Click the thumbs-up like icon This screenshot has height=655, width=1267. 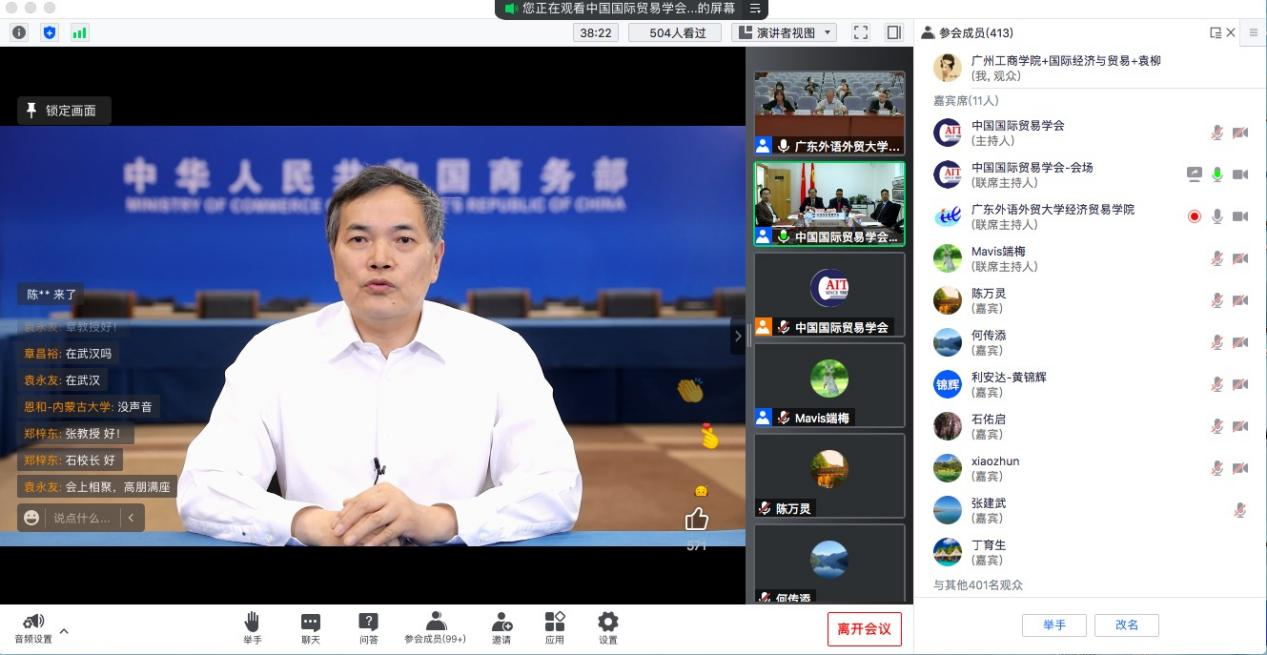(x=696, y=519)
